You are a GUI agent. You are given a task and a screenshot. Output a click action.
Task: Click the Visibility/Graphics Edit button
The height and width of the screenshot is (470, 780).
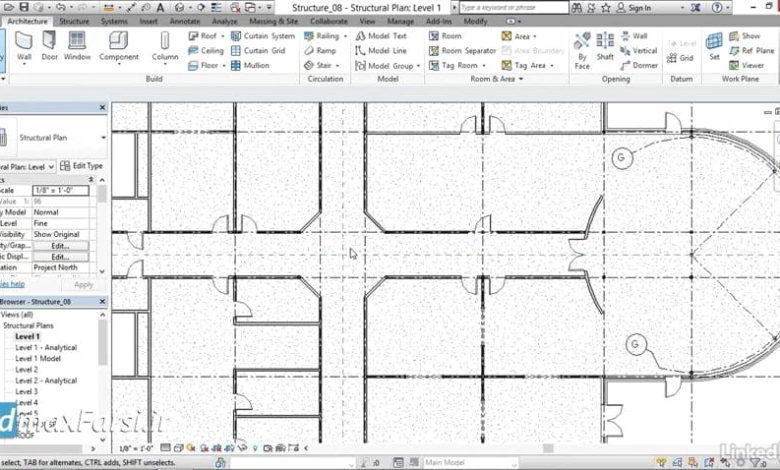[60, 246]
